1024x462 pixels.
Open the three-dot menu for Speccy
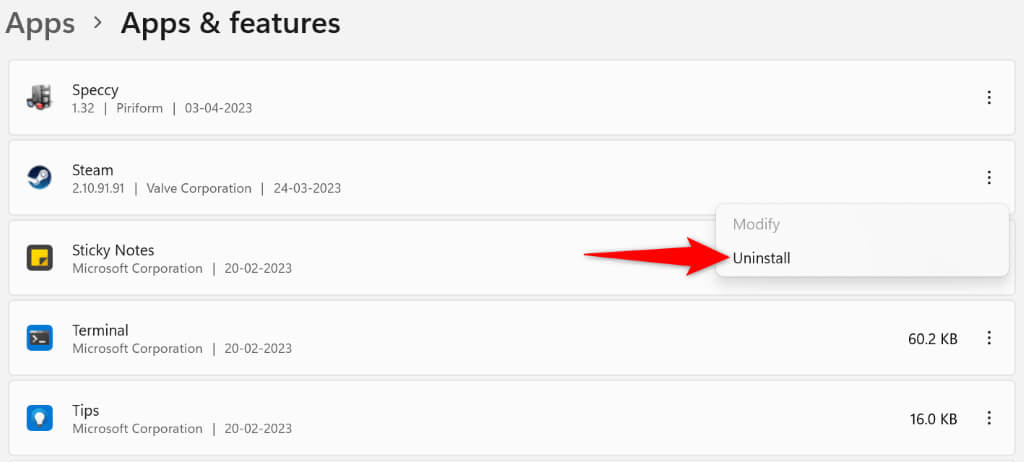989,97
